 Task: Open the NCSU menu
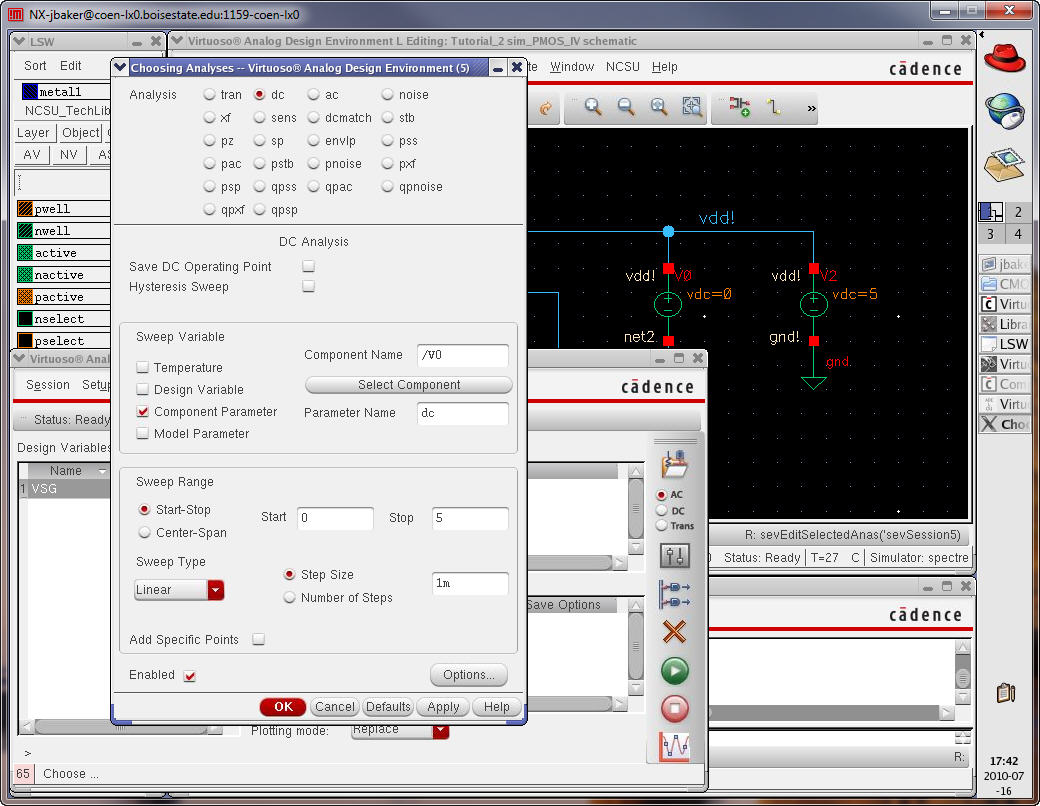pyautogui.click(x=623, y=67)
